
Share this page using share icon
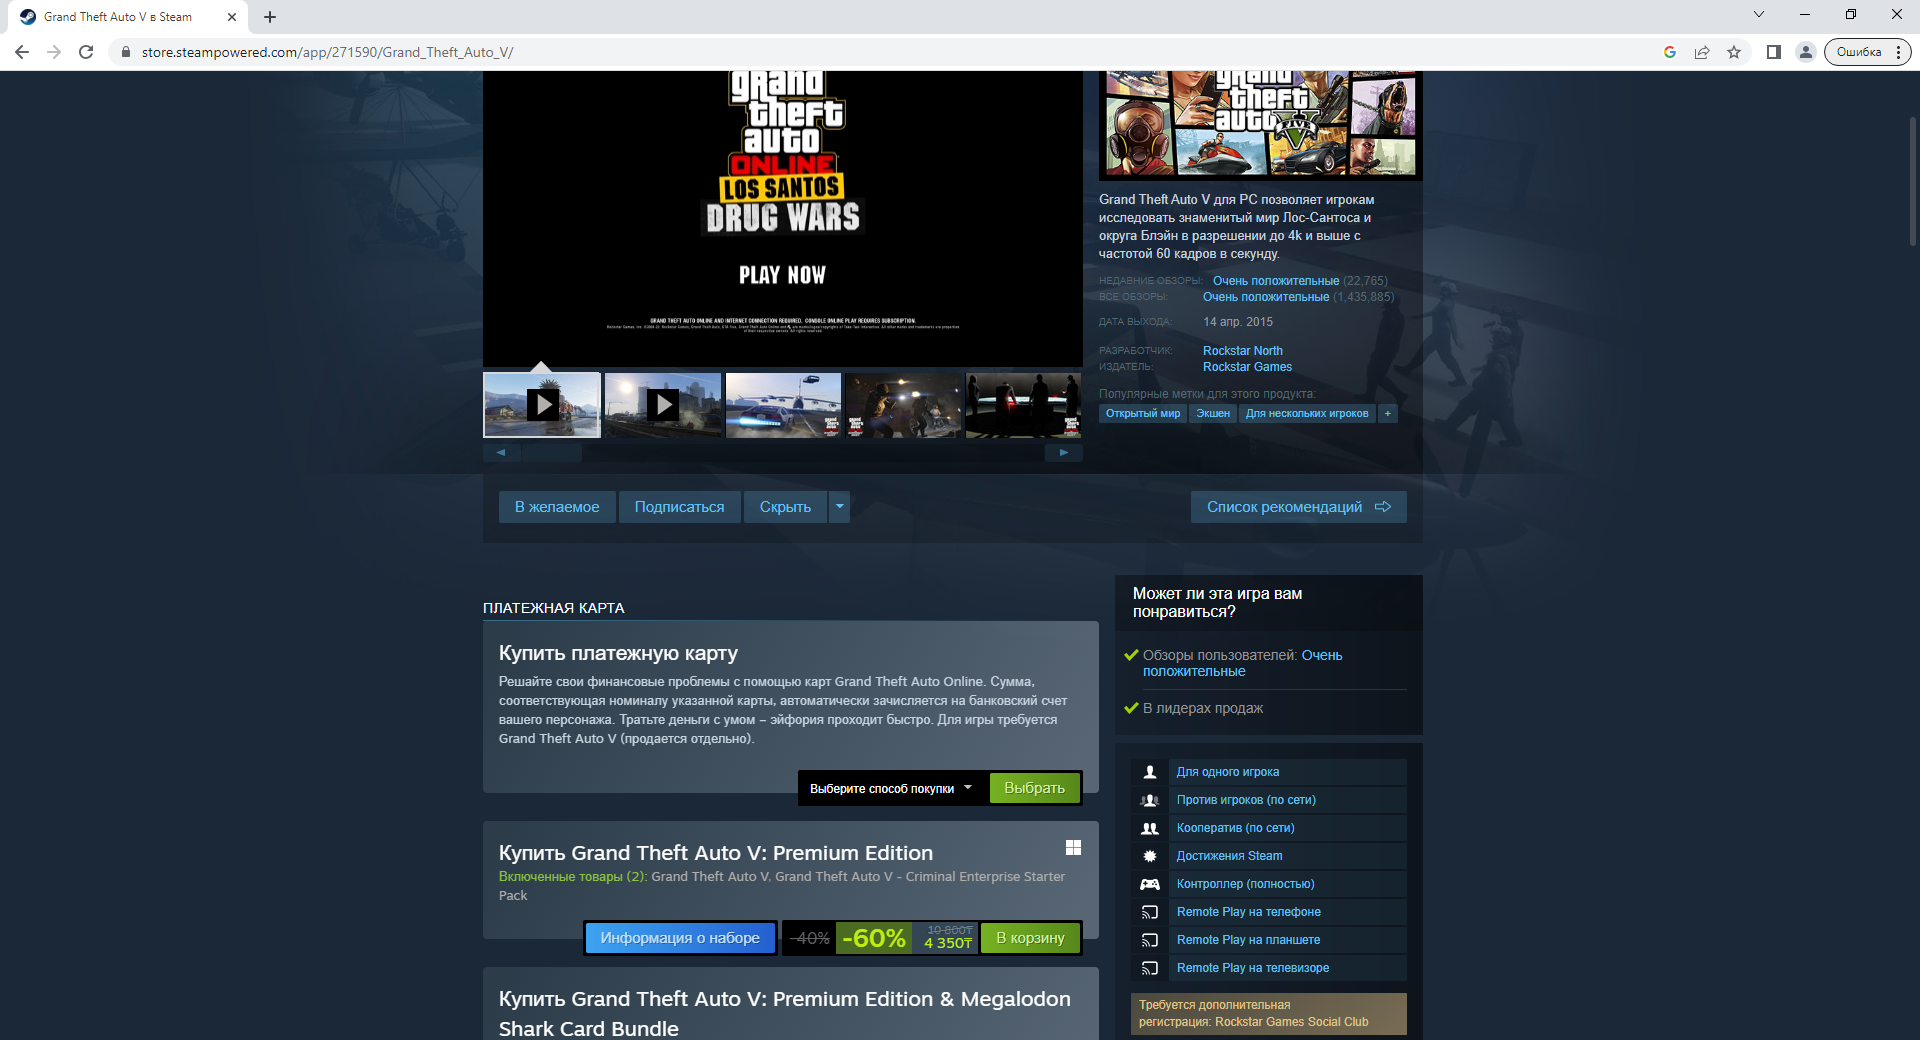pyautogui.click(x=1702, y=52)
